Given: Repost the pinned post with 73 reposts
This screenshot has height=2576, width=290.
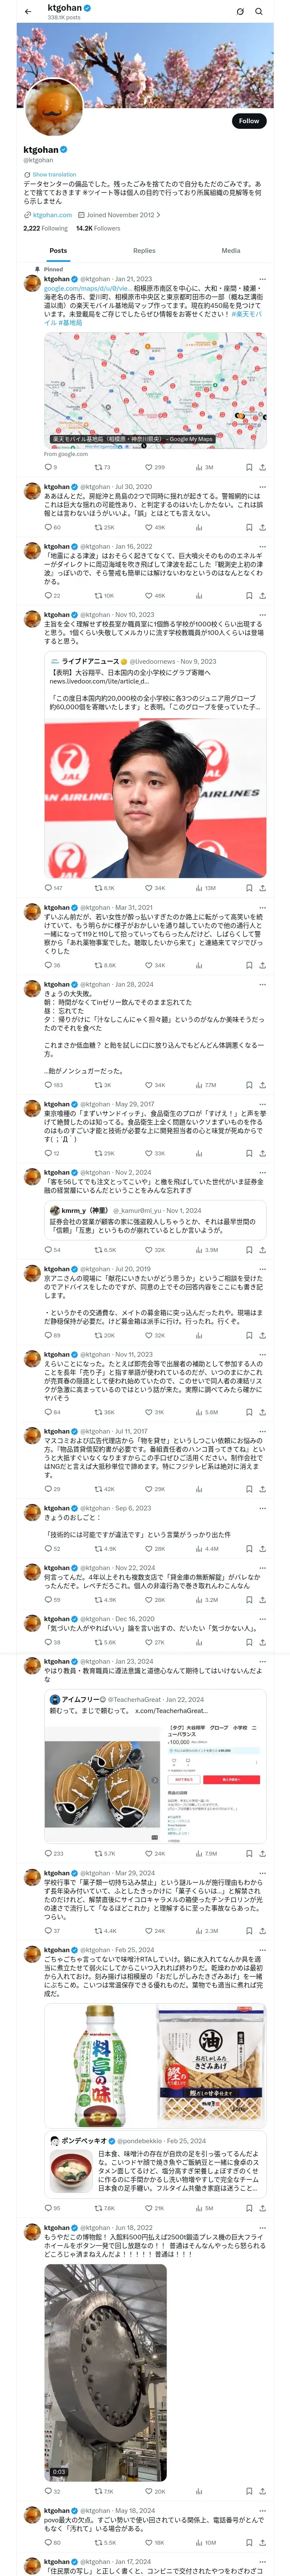Looking at the screenshot, I should pos(102,467).
